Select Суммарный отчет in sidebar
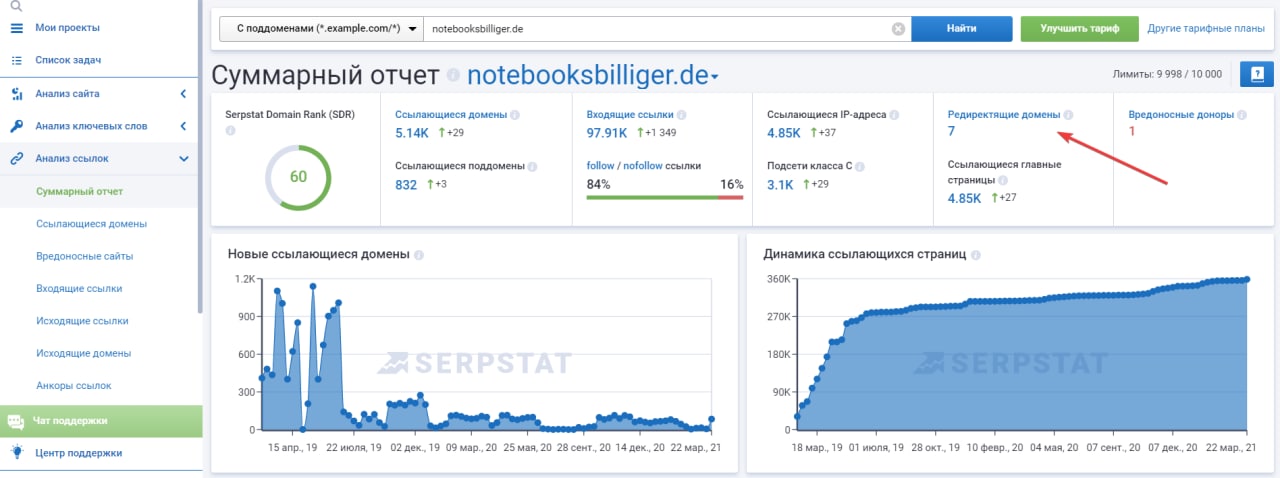Viewport: 1280px width, 478px height. [79, 191]
